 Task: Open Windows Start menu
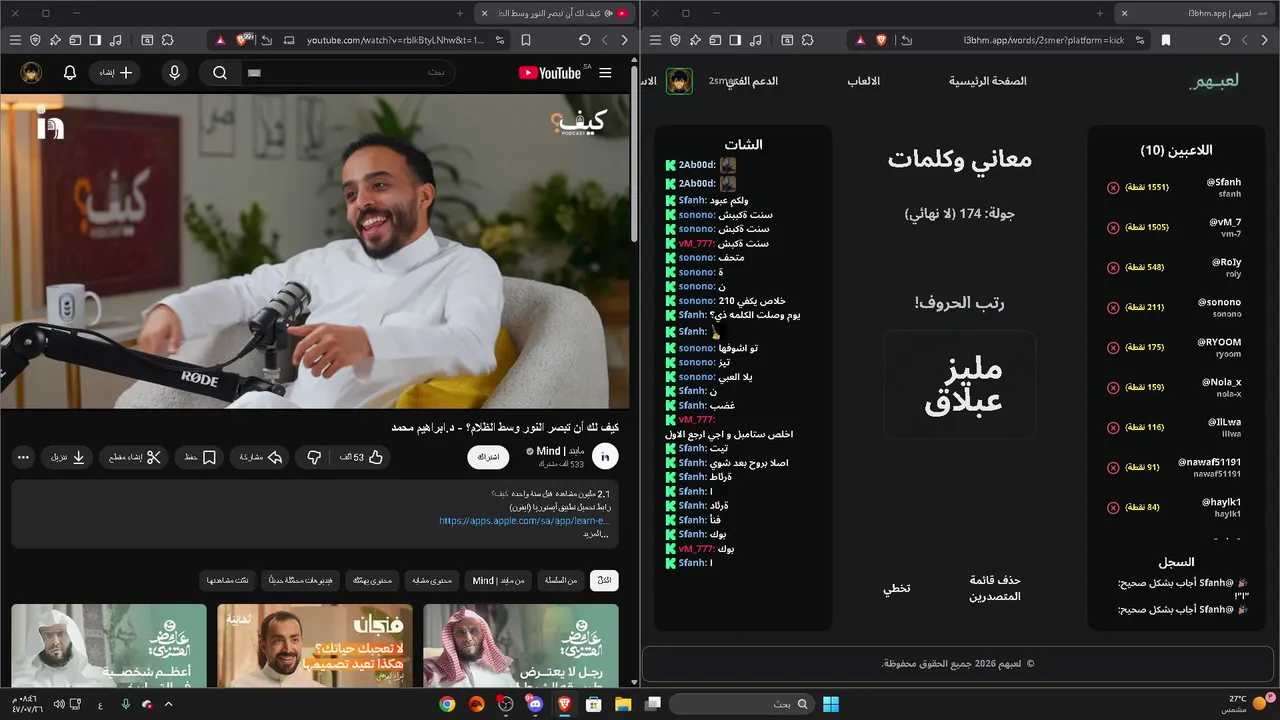pyautogui.click(x=831, y=704)
